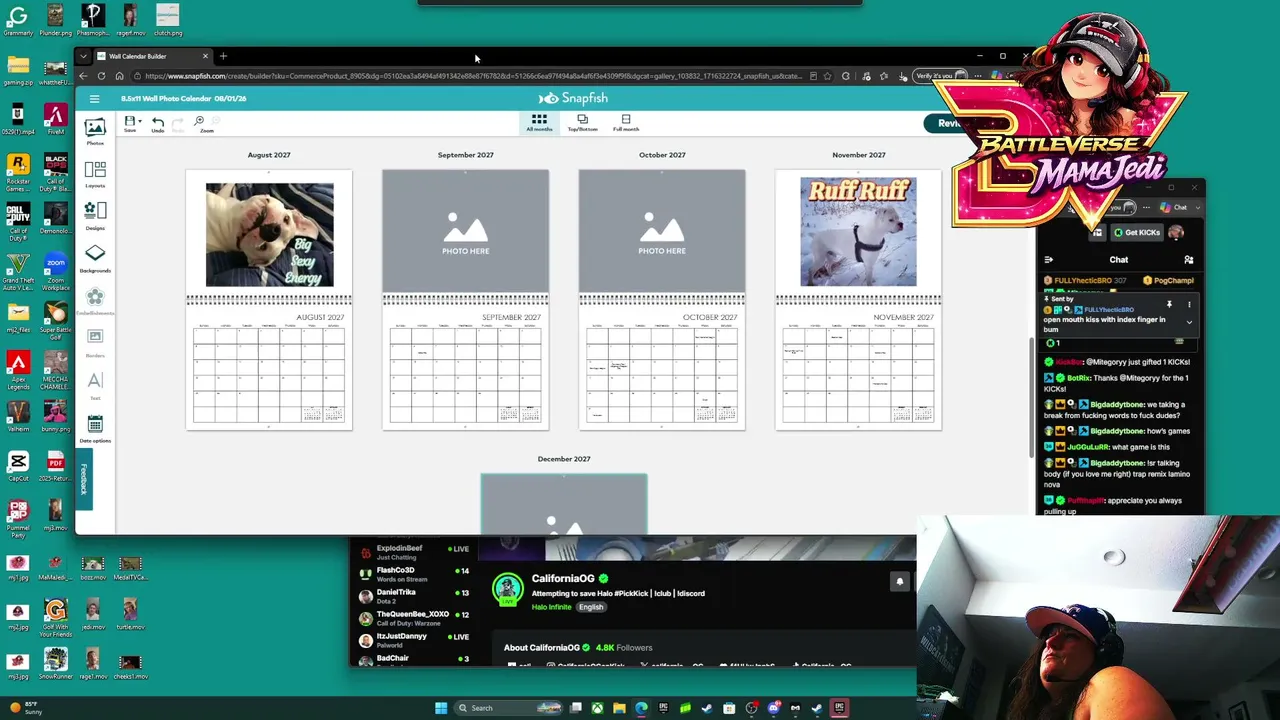Screen dimensions: 1280x720
Task: Select the December 2027 photo placeholder
Action: pos(564,505)
